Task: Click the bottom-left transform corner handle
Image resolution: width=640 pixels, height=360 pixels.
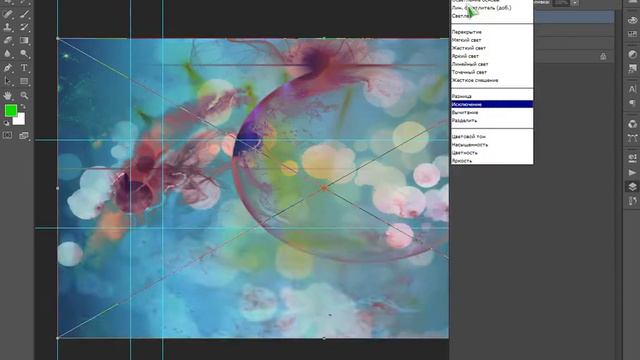Action: pos(58,338)
